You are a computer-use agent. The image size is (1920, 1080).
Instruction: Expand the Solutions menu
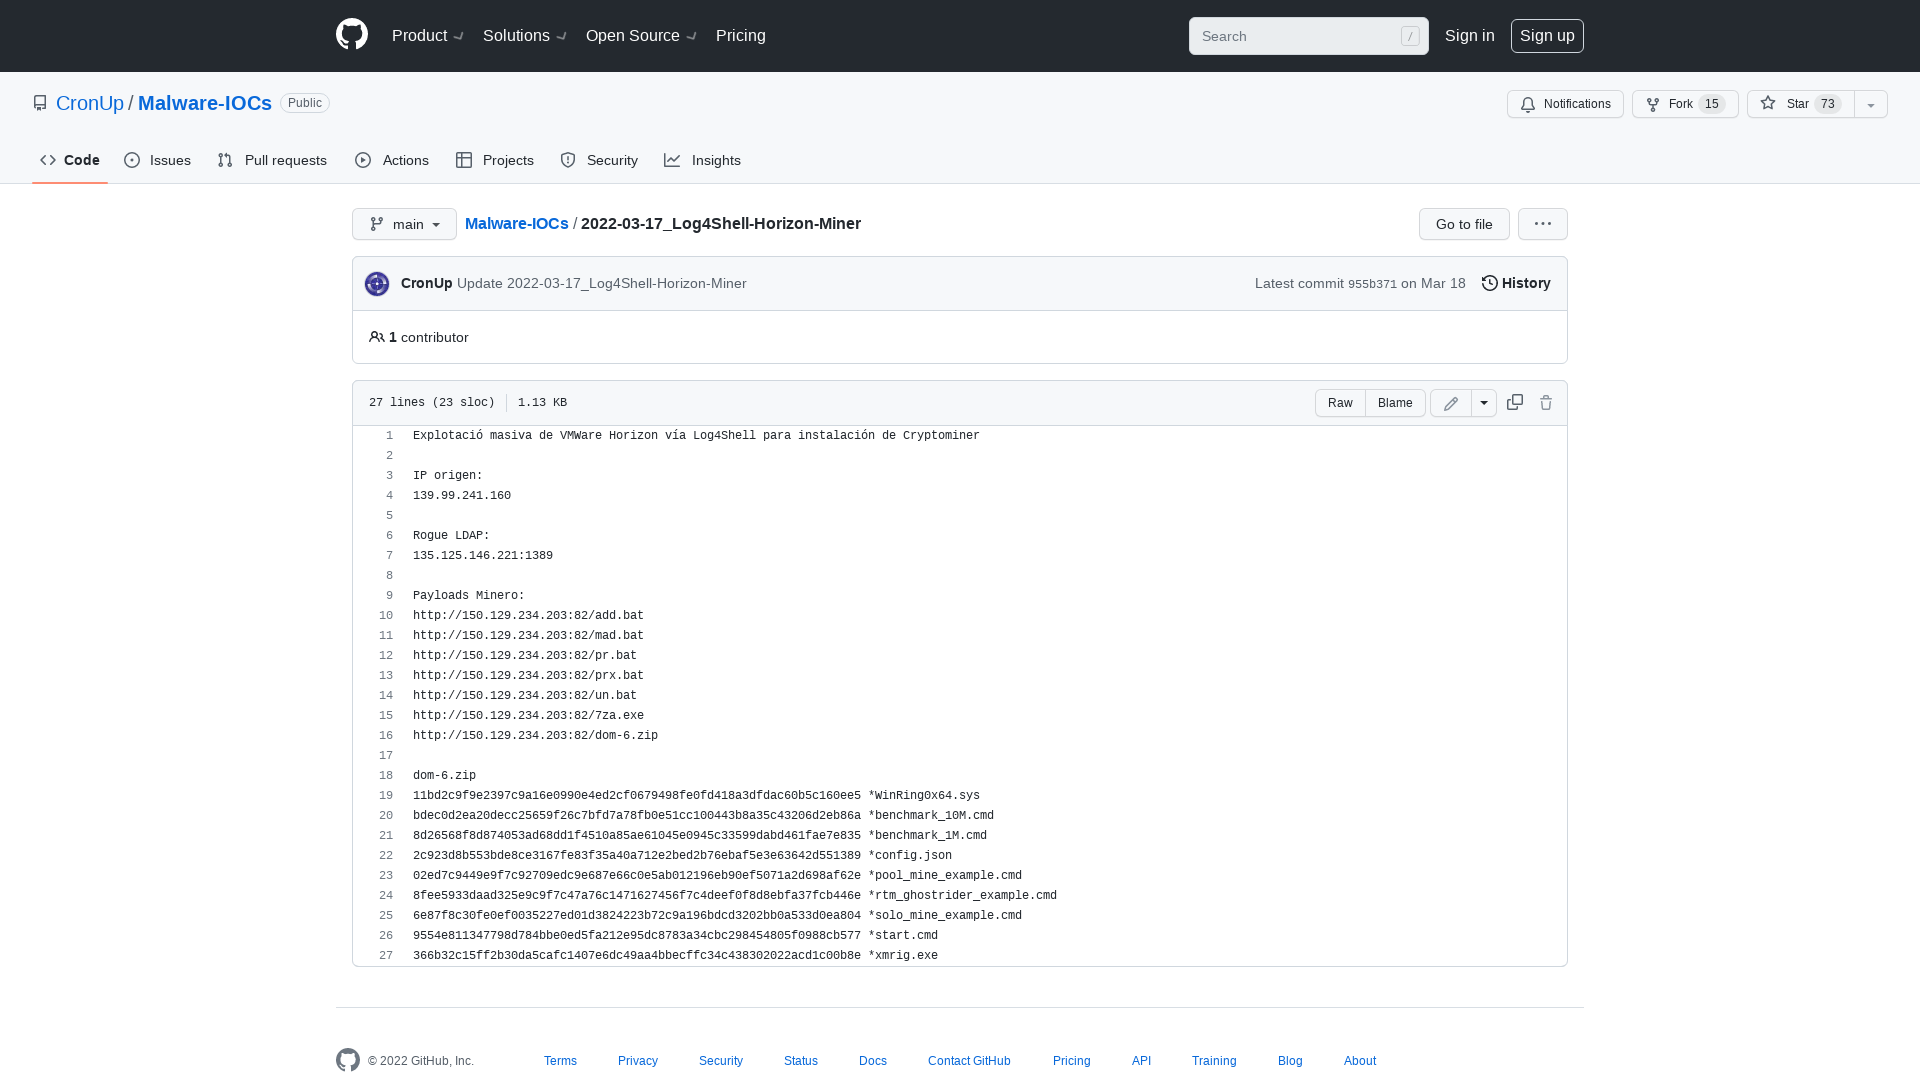[x=525, y=36]
